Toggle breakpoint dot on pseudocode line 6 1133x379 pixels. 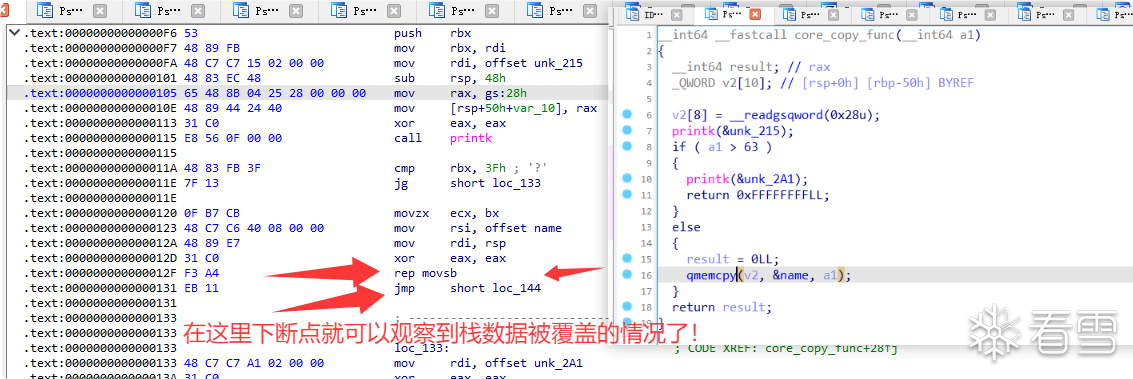click(627, 115)
